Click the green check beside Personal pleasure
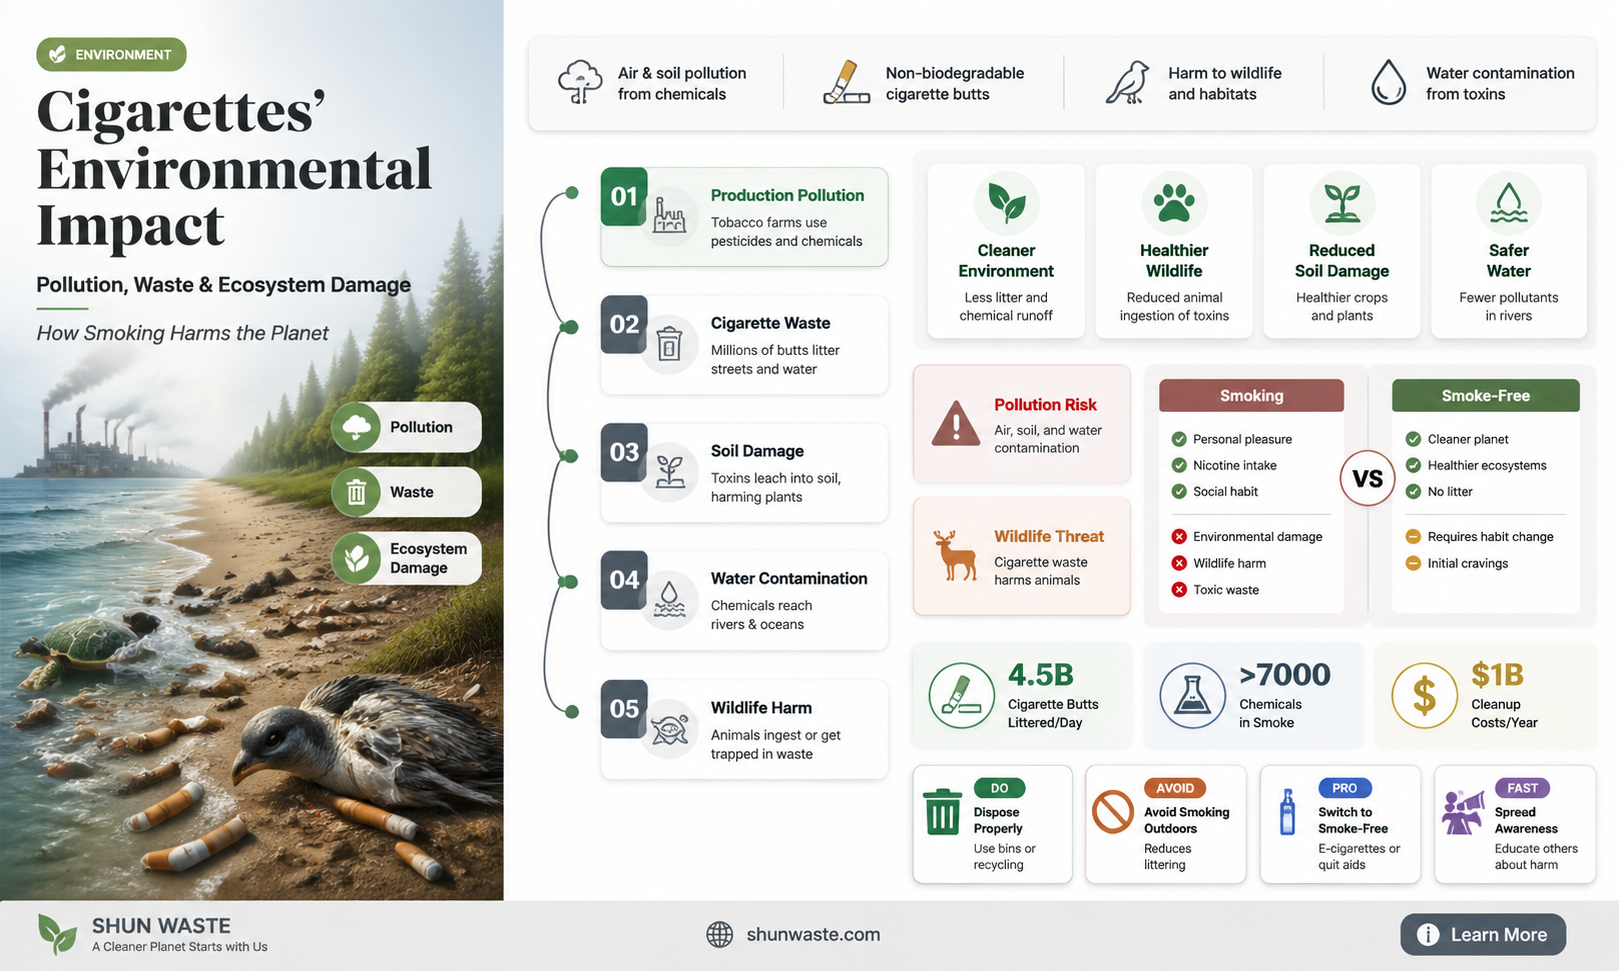 (x=1179, y=439)
